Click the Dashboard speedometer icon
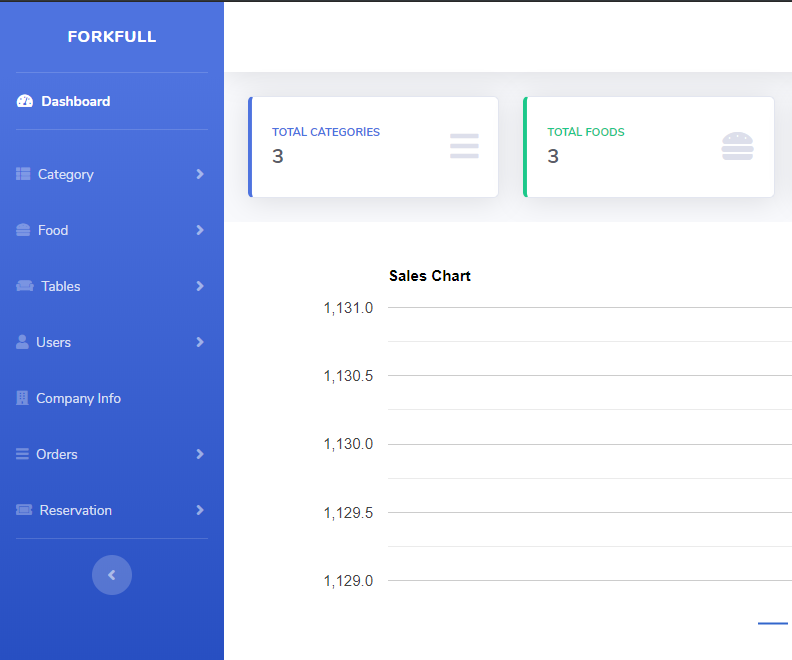This screenshot has height=660, width=792. click(25, 101)
